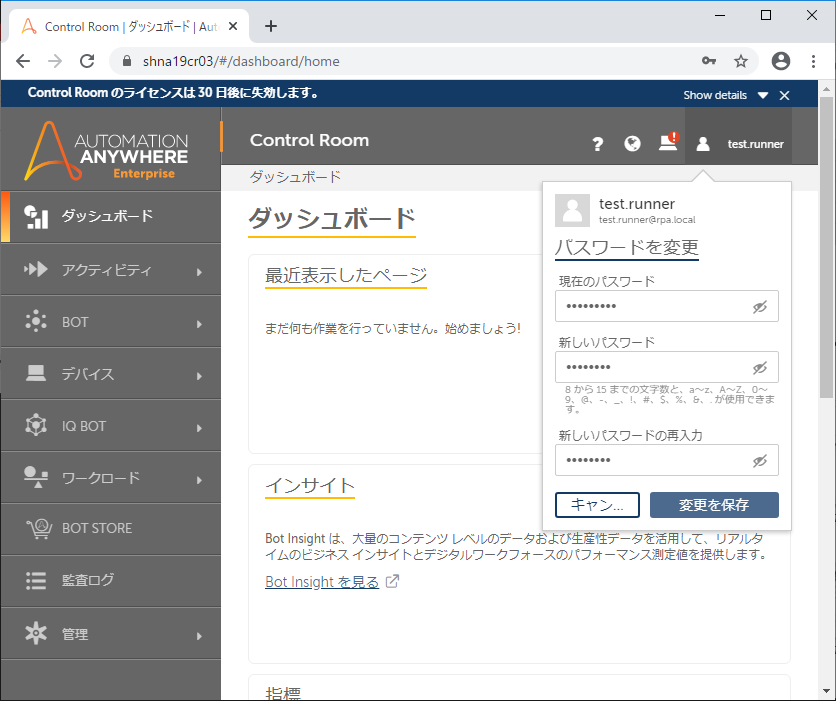
Task: Click test.runner username in header
Action: click(x=755, y=144)
